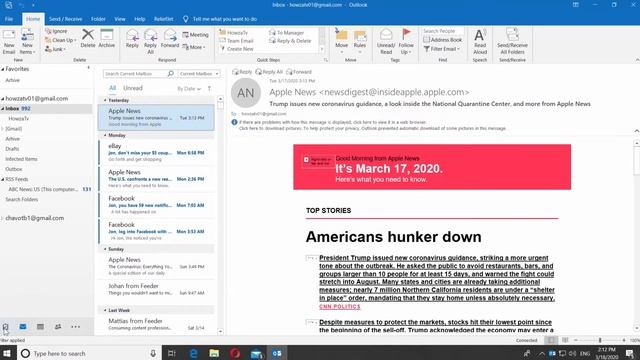Forward the email using ribbon button

click(170, 39)
